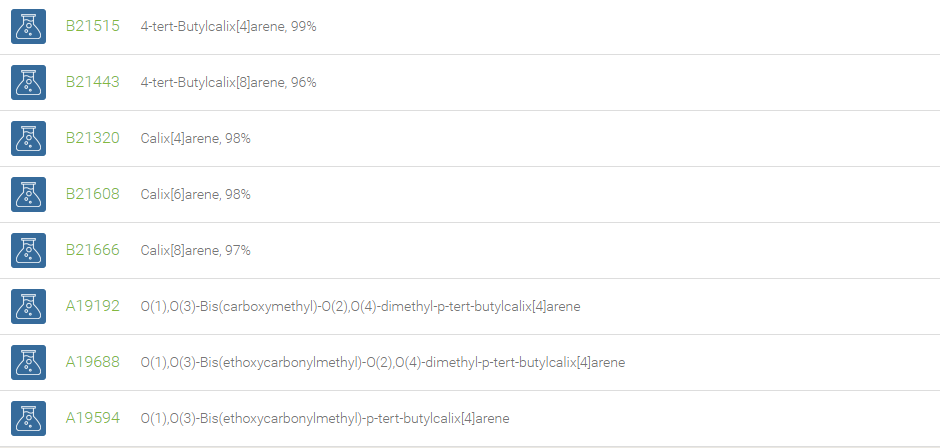Open the B21320 product link

tap(92, 138)
